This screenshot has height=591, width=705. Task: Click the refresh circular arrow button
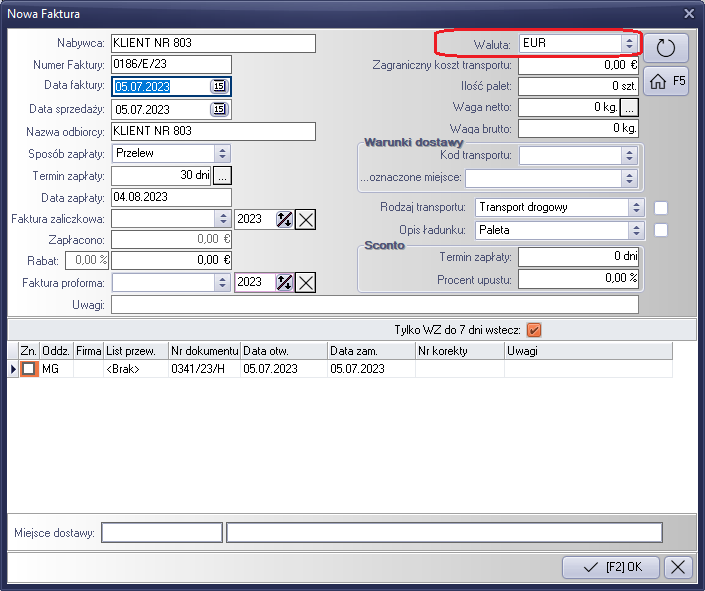[666, 47]
